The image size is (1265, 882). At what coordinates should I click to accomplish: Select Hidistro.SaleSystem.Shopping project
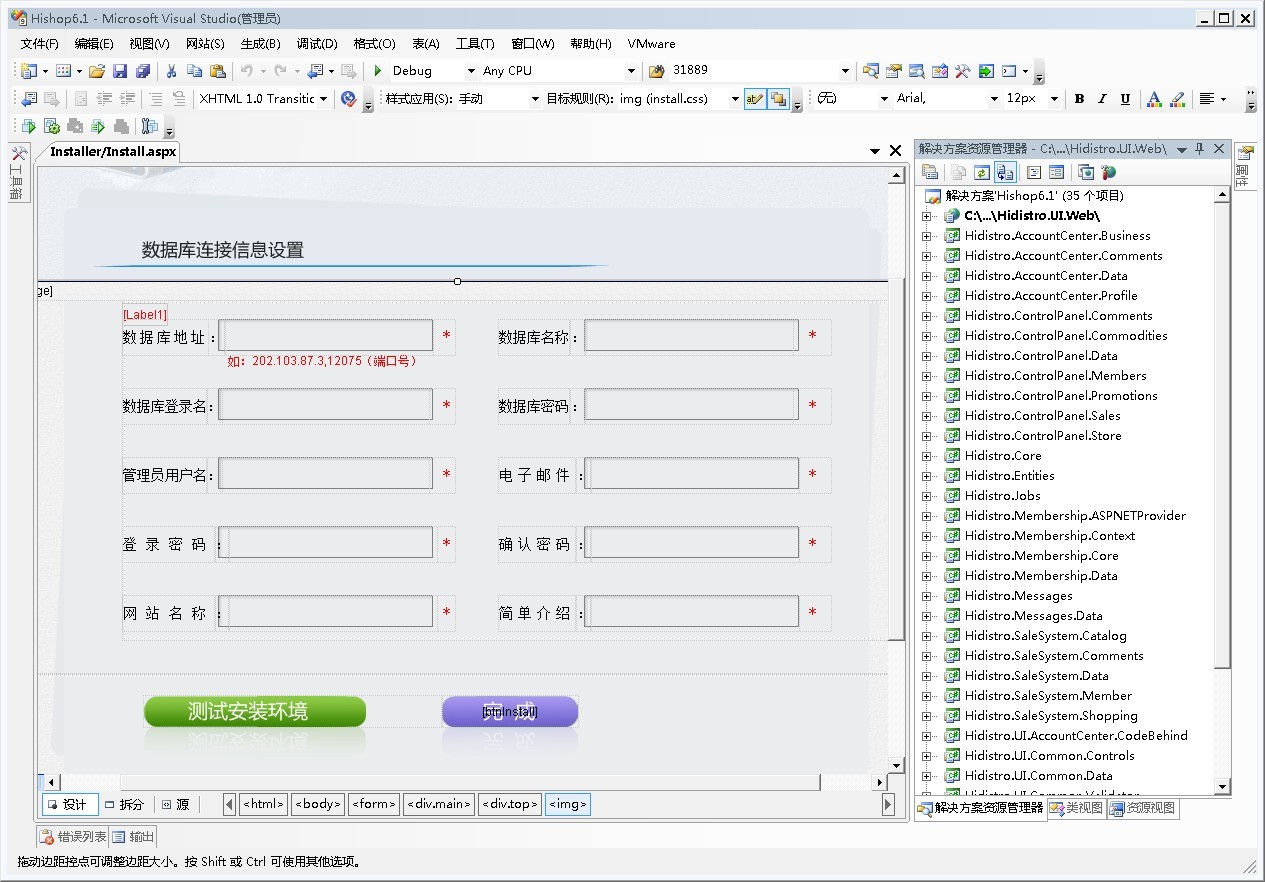click(1051, 716)
